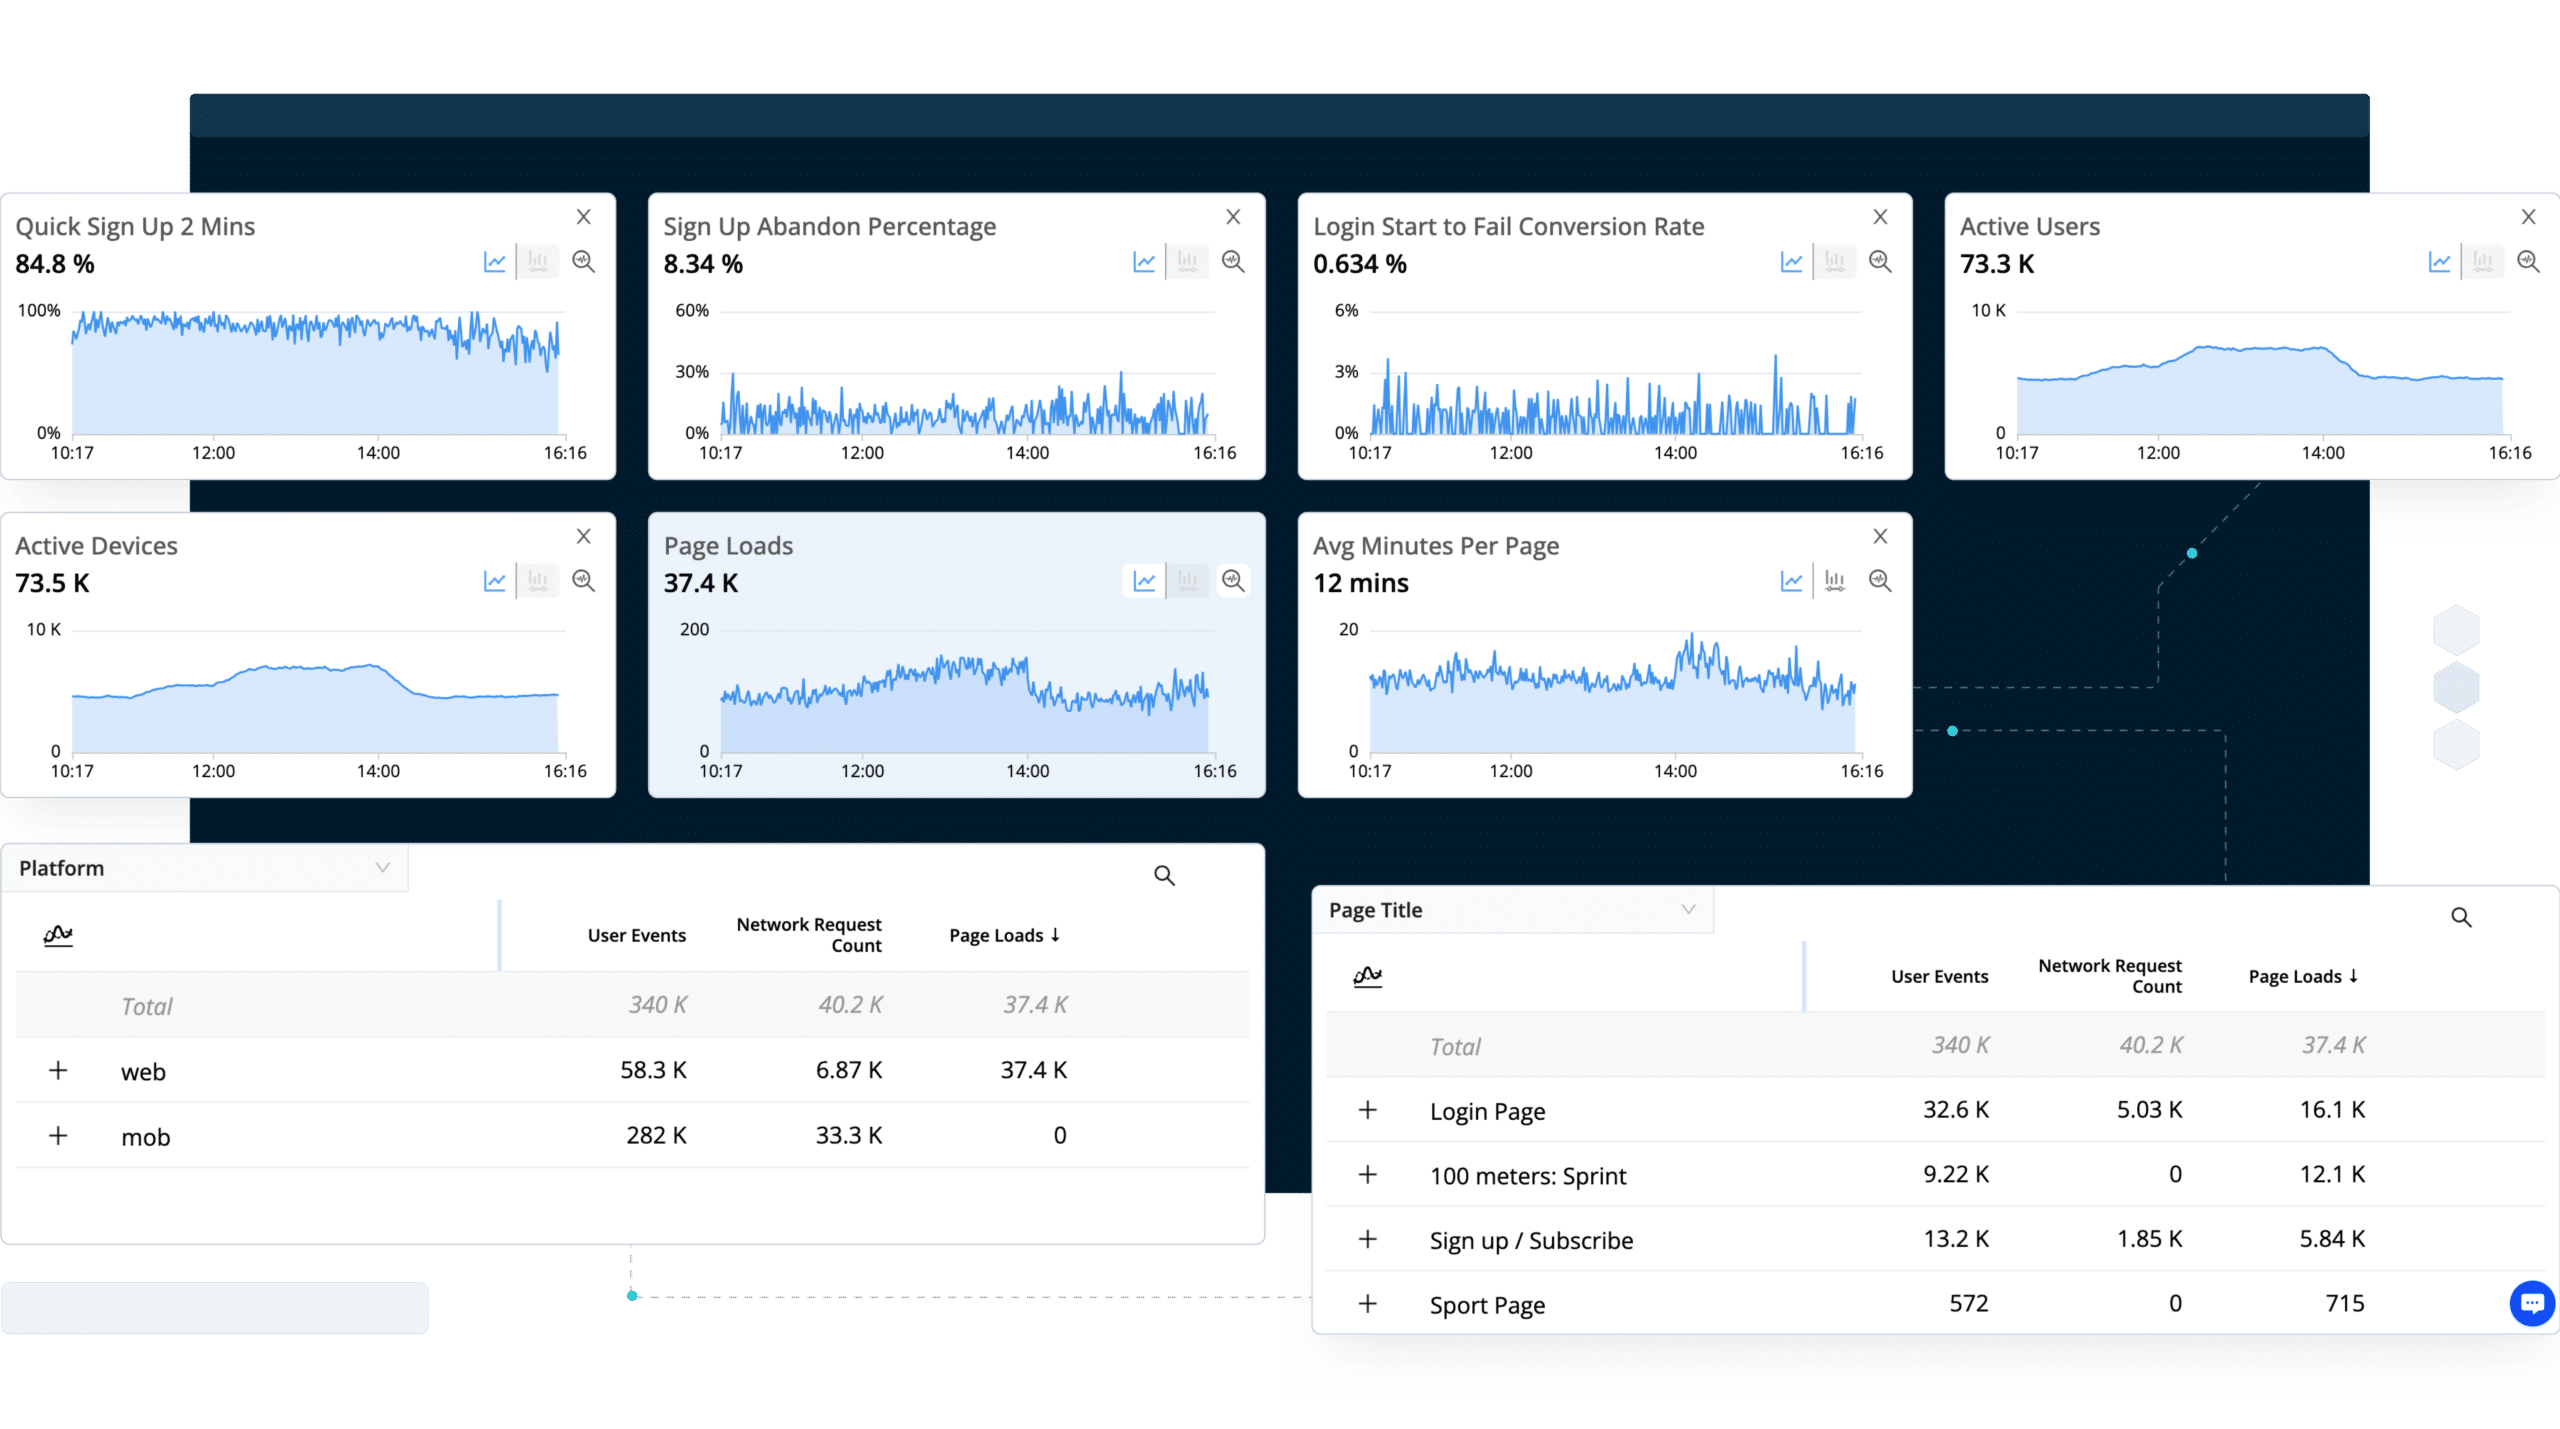Viewport: 2560px width, 1429px height.
Task: Click the Page Loads zoom magnifier icon
Action: pyautogui.click(x=1233, y=581)
